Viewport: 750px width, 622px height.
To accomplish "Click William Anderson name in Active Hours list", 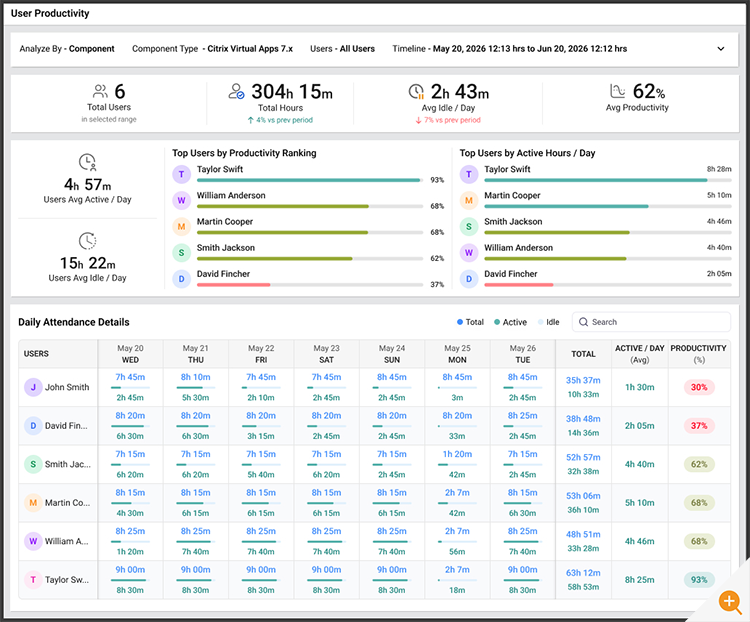I will tap(518, 247).
